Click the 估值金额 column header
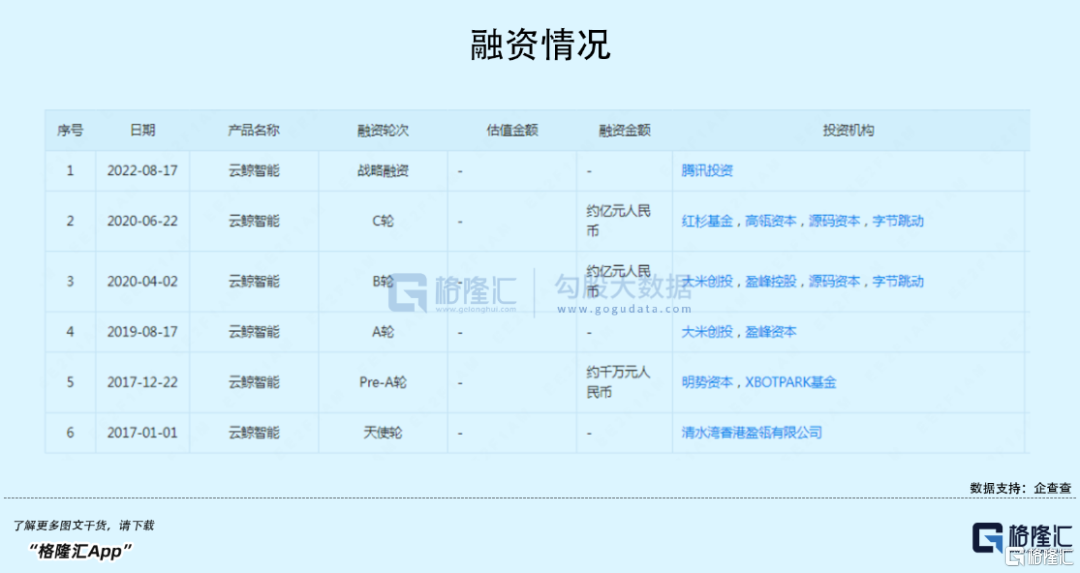 click(512, 130)
